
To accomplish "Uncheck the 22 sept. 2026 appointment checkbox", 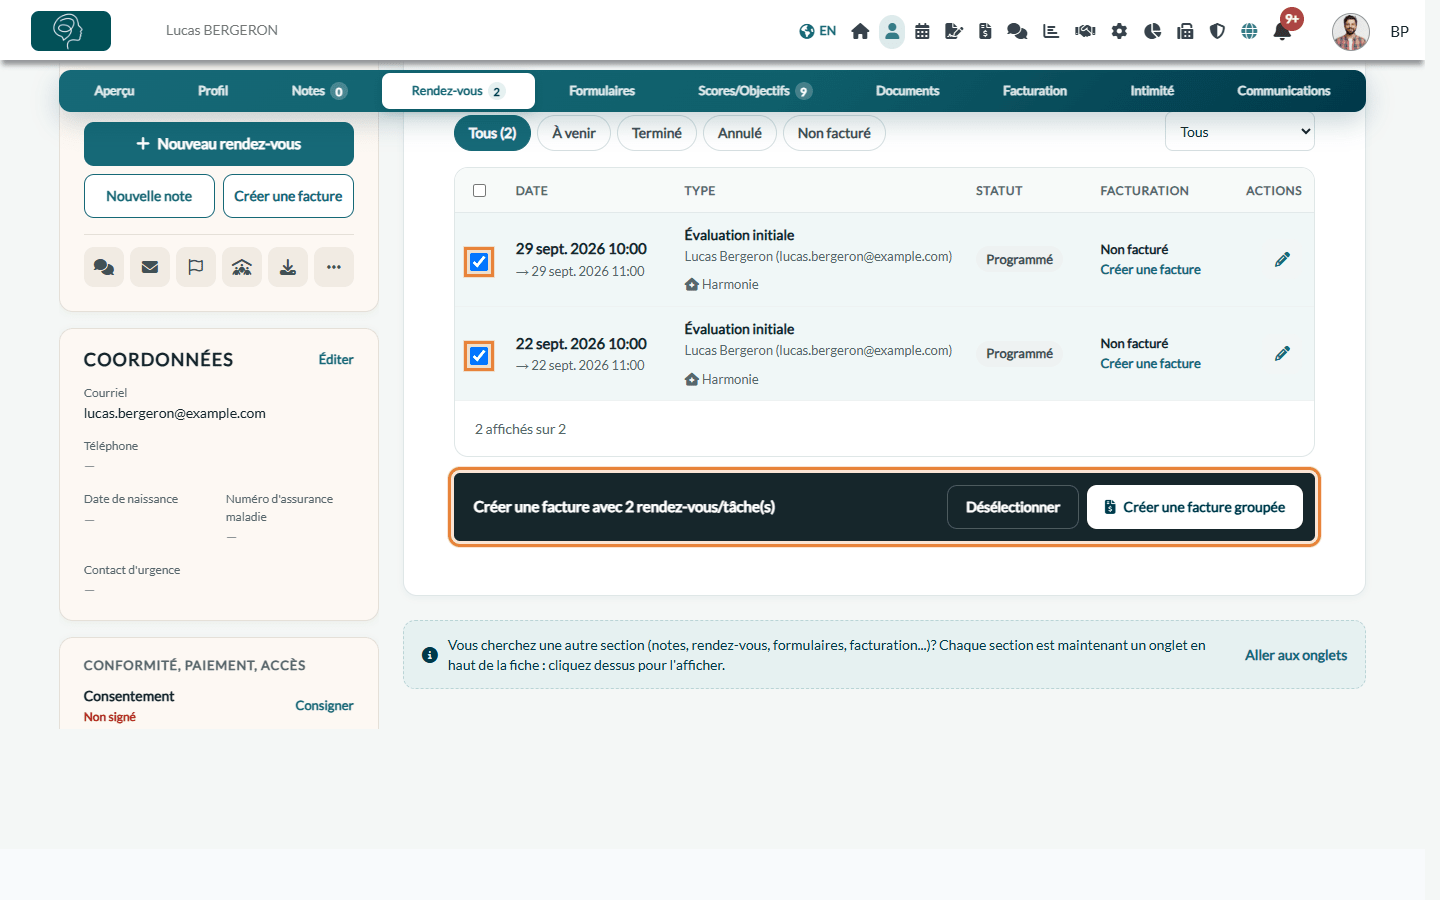I will (x=479, y=356).
